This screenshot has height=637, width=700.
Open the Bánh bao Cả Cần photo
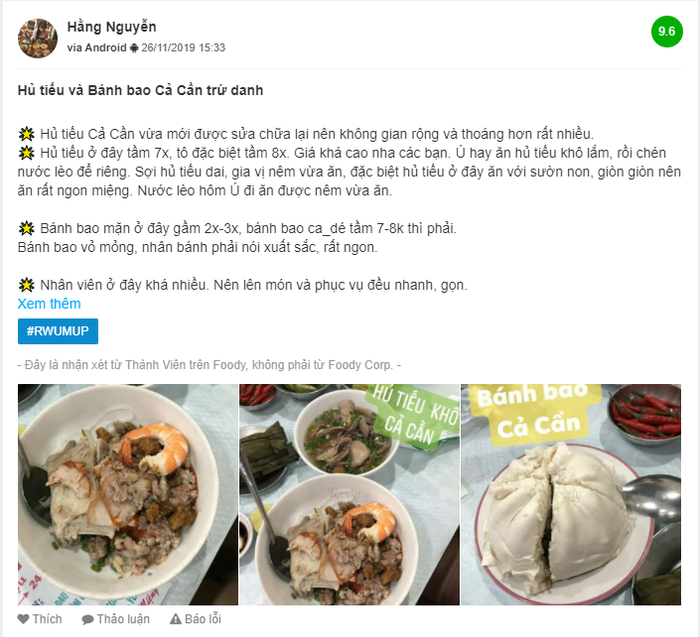point(571,495)
